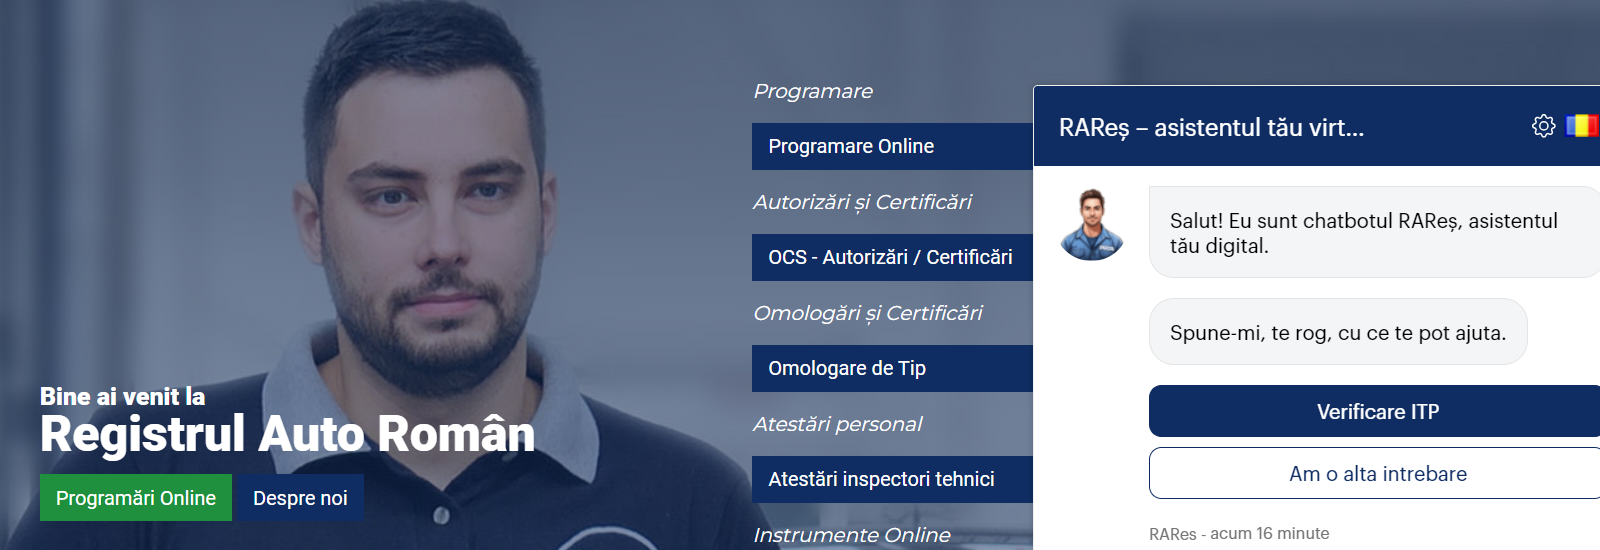Viewport: 1600px width, 550px height.
Task: Click the Salut greeting chat message
Action: 1364,233
